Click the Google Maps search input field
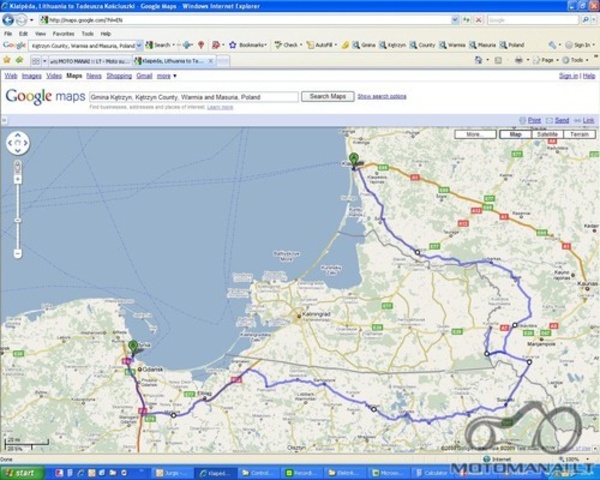This screenshot has width=600, height=480. (194, 97)
